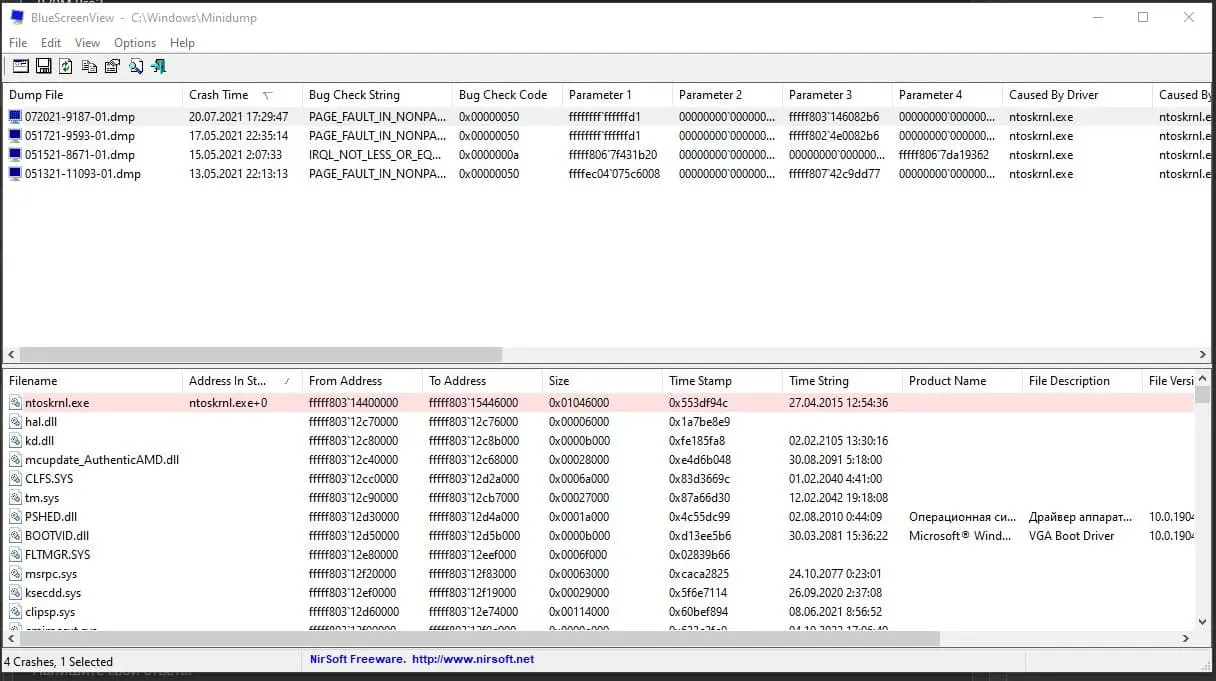Image resolution: width=1216 pixels, height=681 pixels.
Task: Click monitor icon of 051721-9593-01.dmp
Action: pos(15,136)
